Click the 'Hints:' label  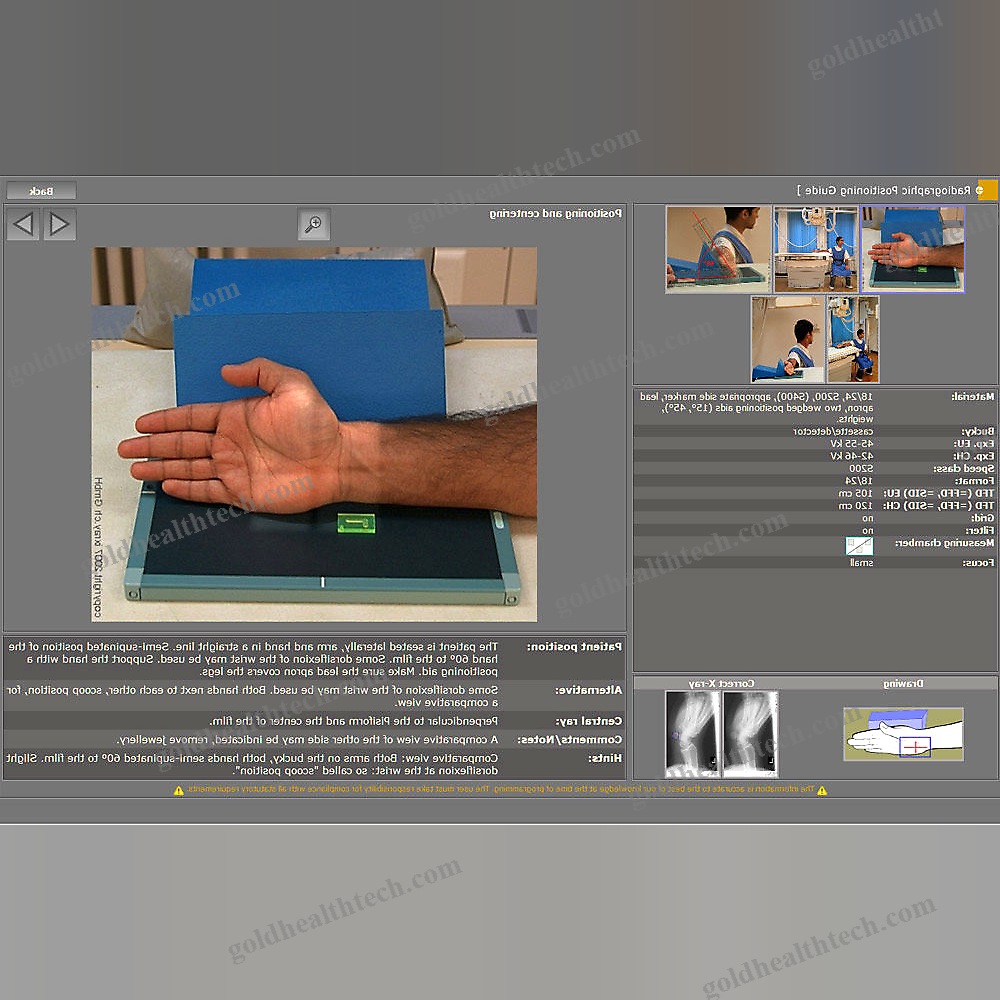point(605,758)
